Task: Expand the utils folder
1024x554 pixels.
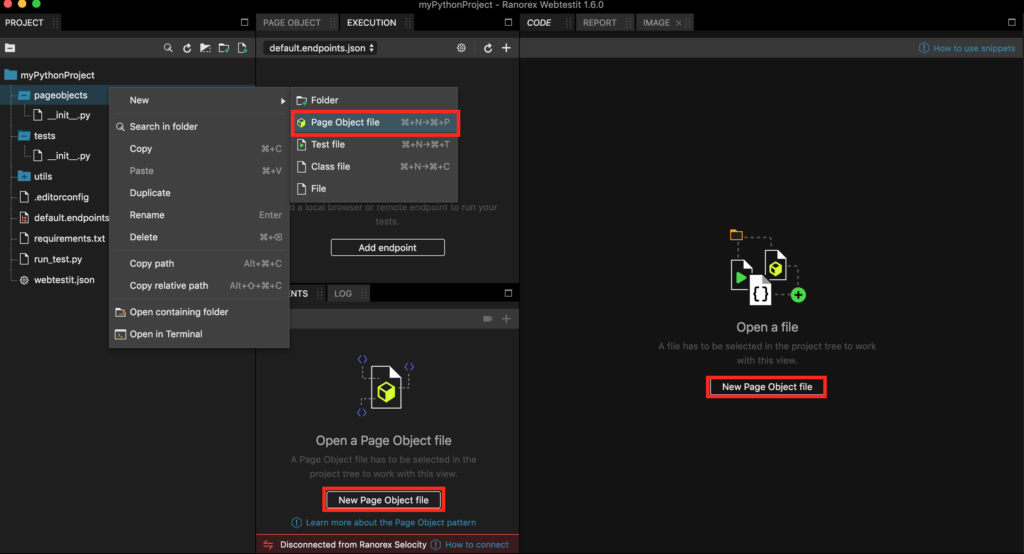Action: point(24,176)
